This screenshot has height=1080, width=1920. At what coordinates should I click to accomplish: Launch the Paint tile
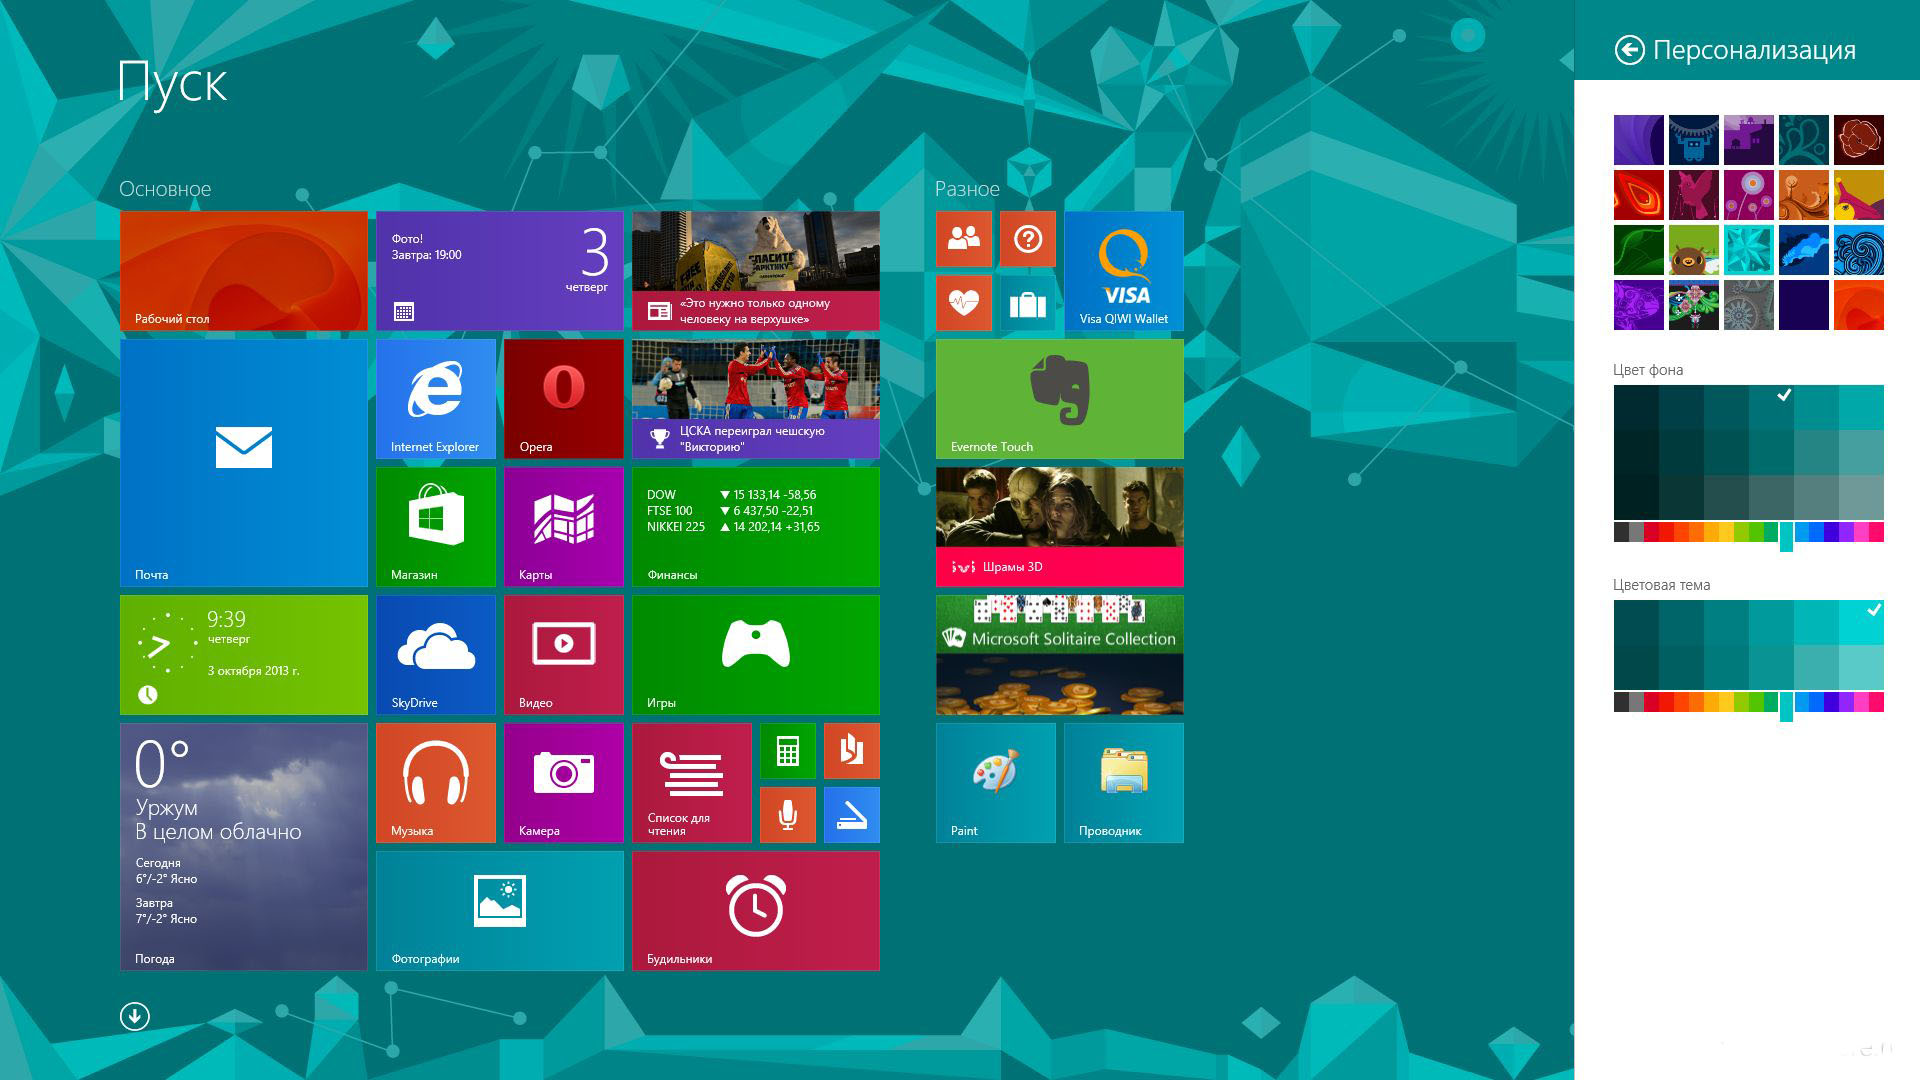(995, 782)
